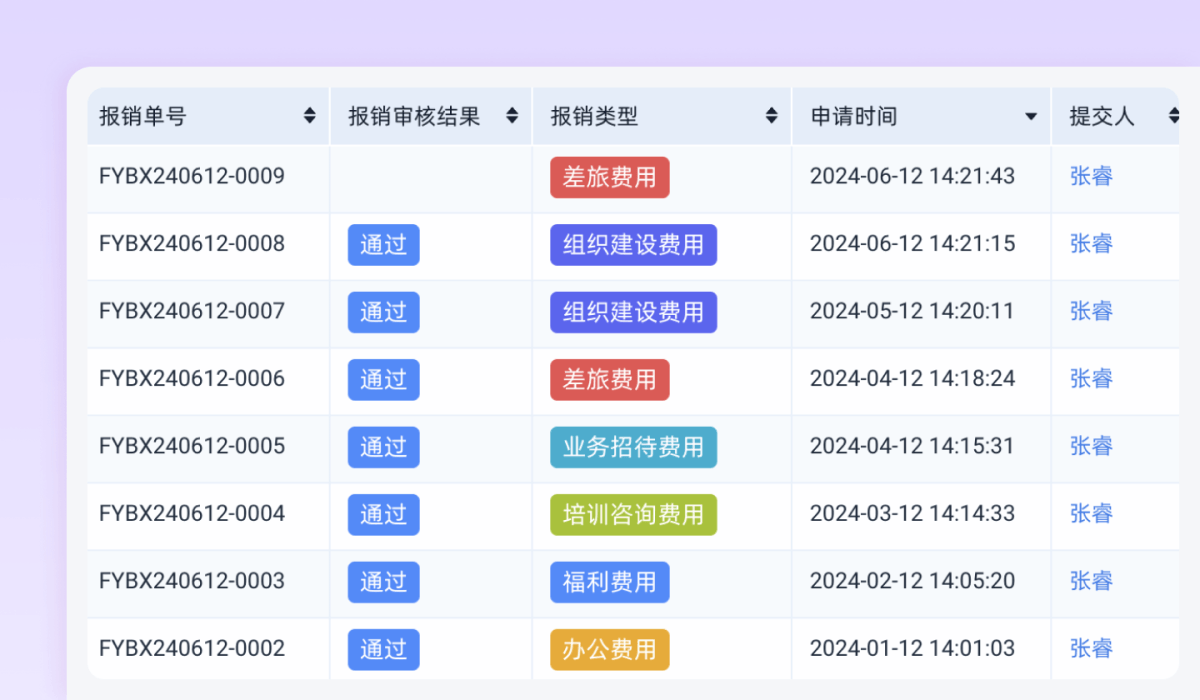
Task: Click 通过 tag in row FYBX240612-0005
Action: (384, 447)
